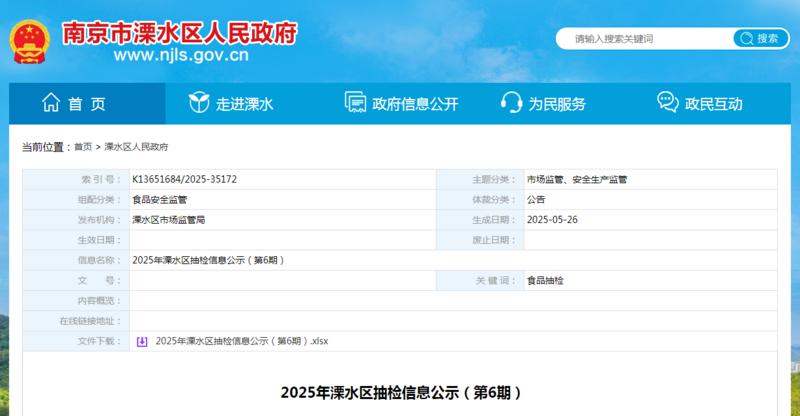Click the 发布机构 field label

tap(99, 219)
